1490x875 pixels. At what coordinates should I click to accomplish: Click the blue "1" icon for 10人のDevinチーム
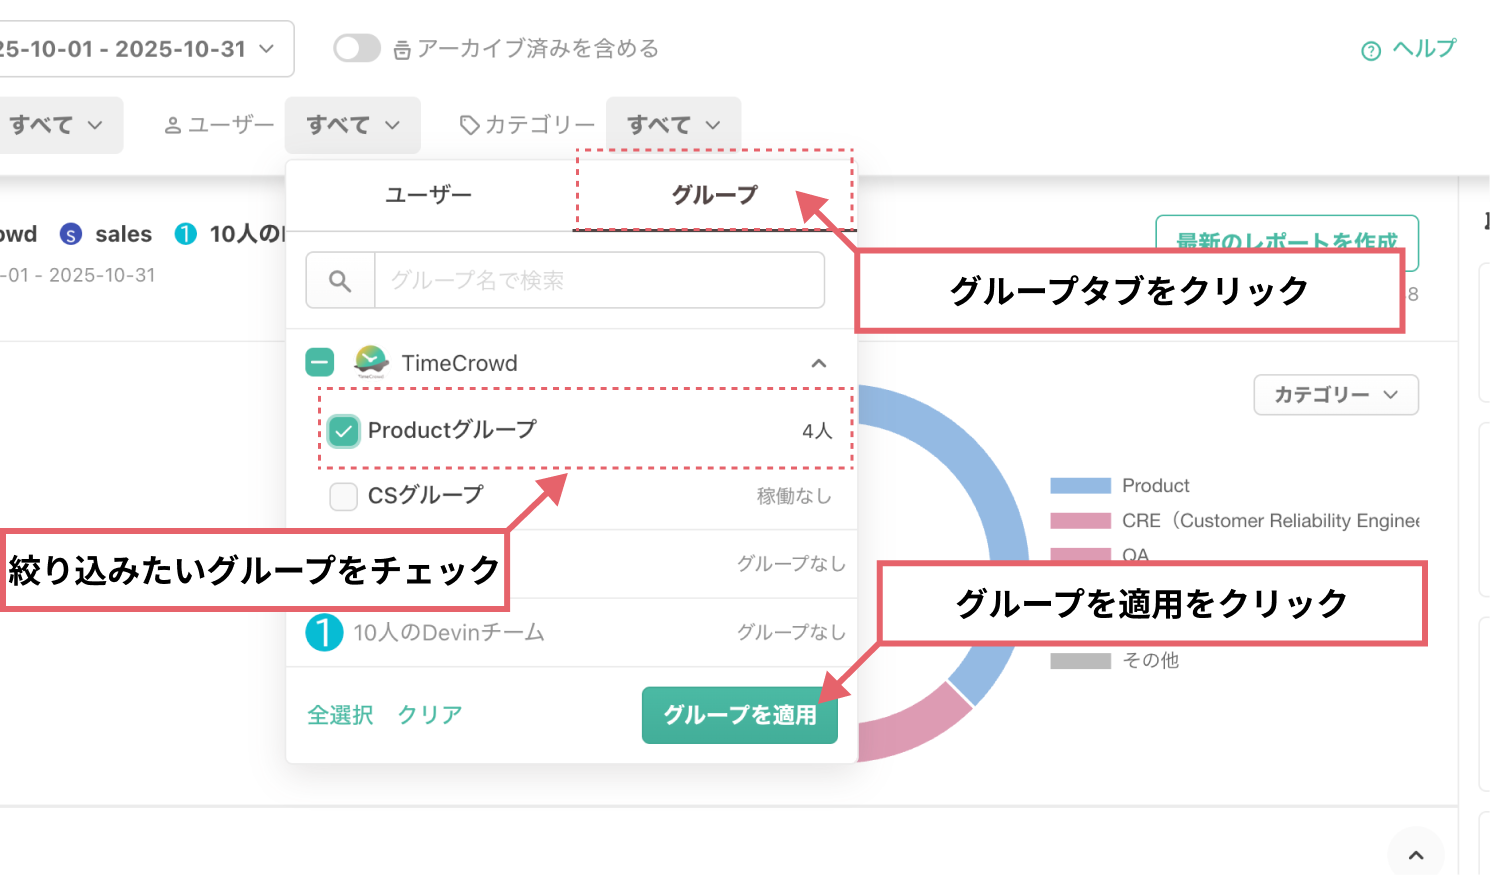(323, 632)
